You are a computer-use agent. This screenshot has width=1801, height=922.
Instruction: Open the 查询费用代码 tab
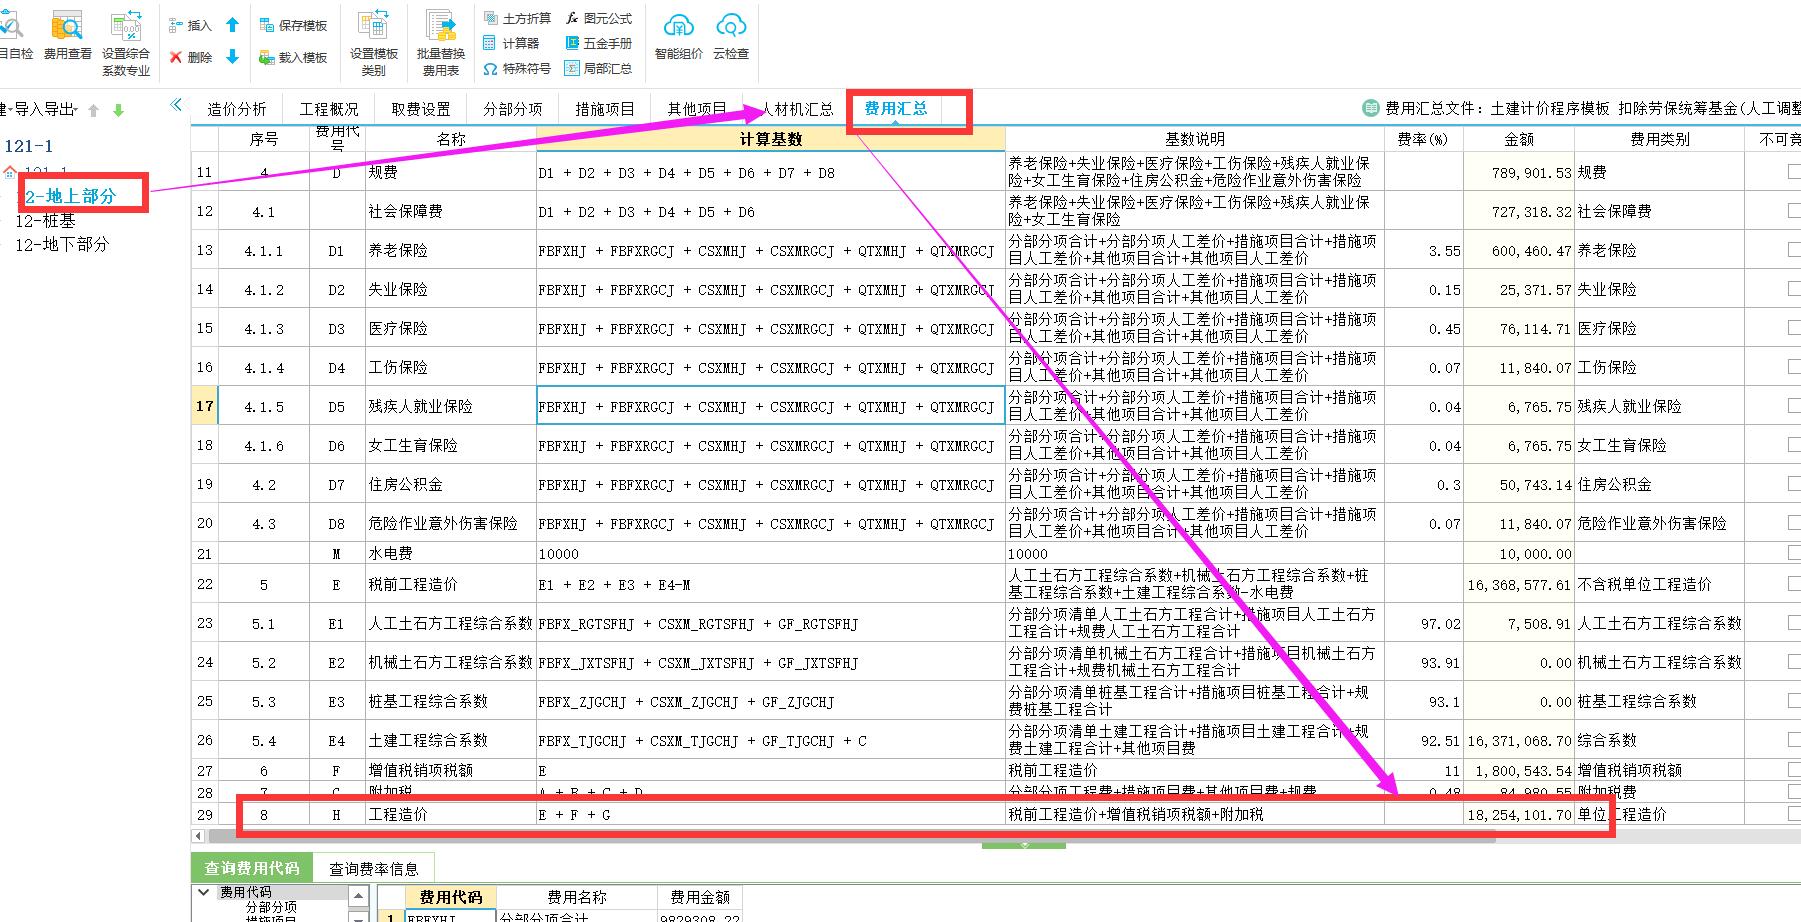coord(252,868)
